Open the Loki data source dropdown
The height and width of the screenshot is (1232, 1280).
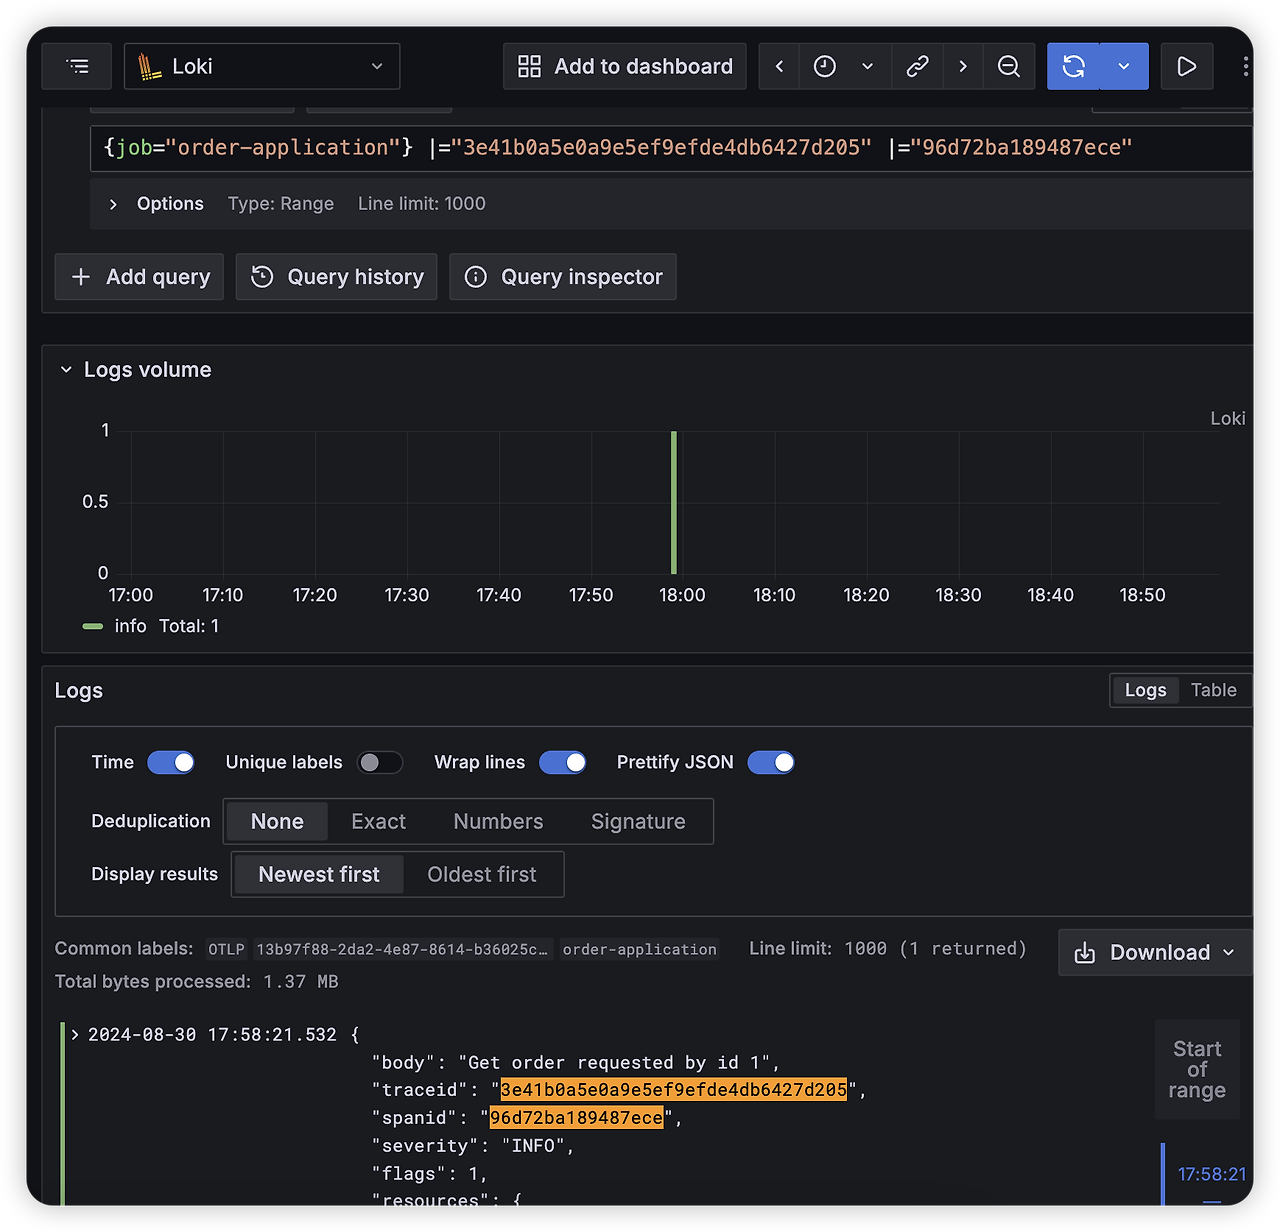point(262,66)
